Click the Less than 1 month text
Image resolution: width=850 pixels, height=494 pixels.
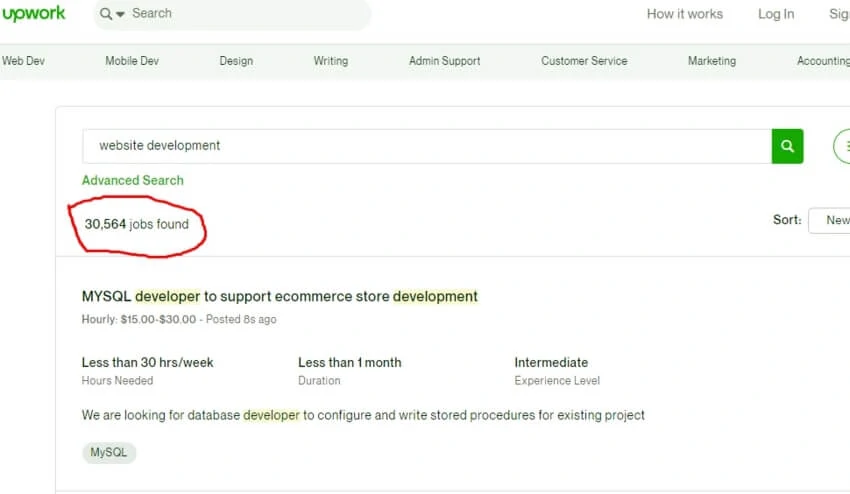pos(350,362)
